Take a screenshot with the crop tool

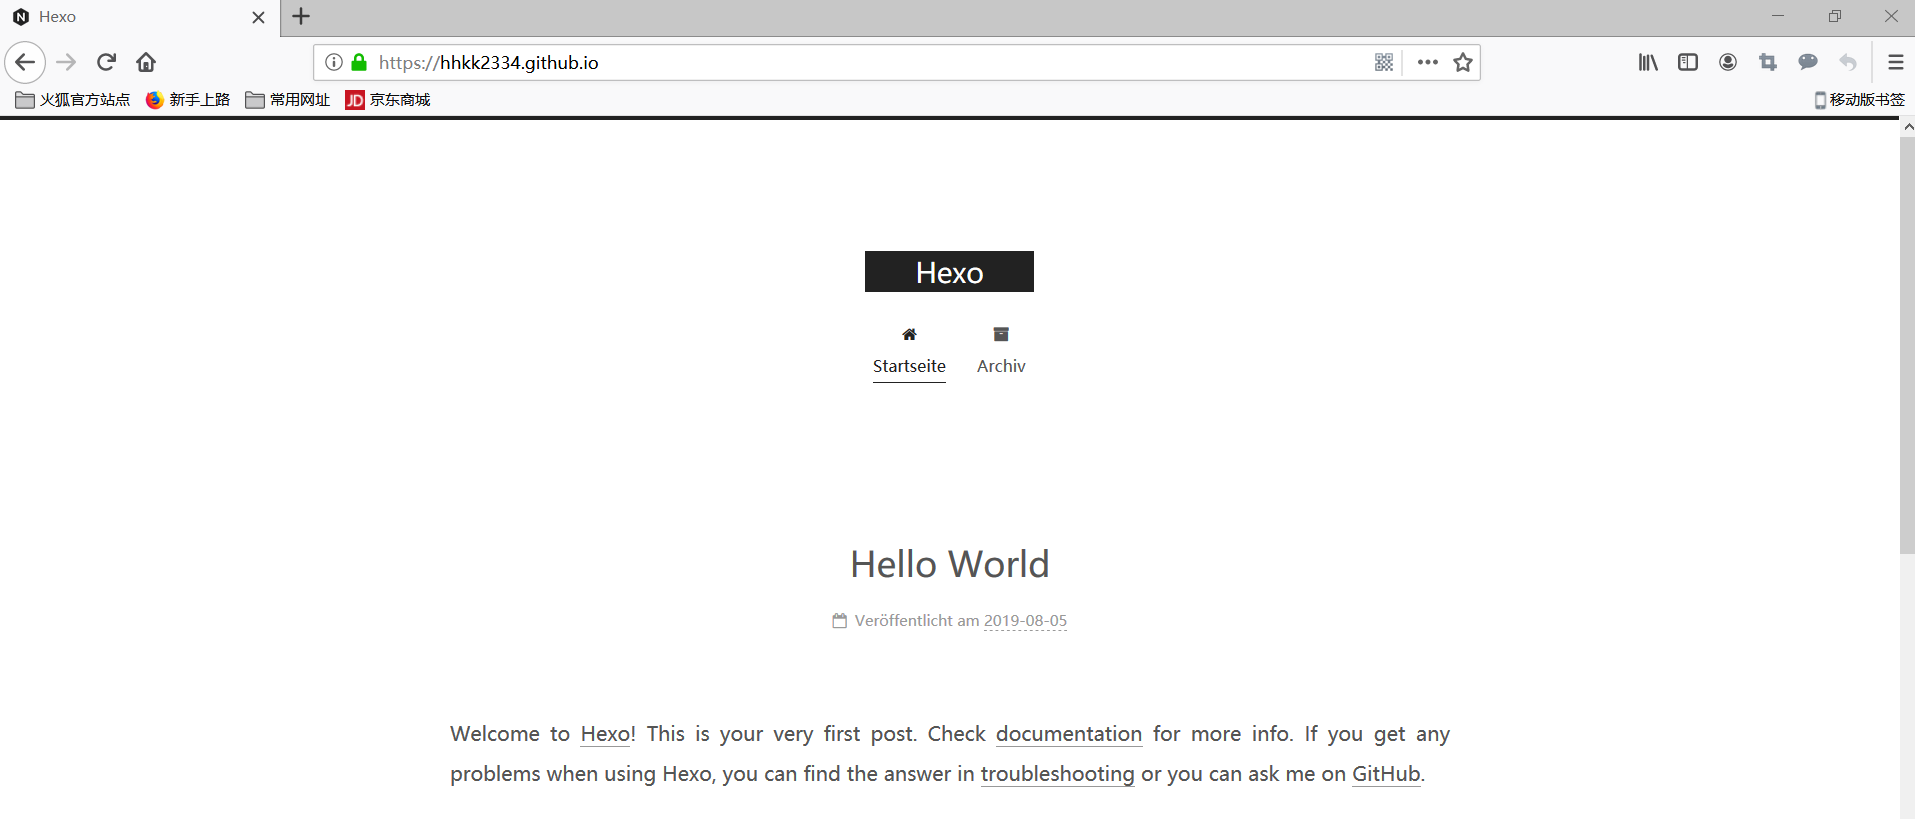point(1768,62)
